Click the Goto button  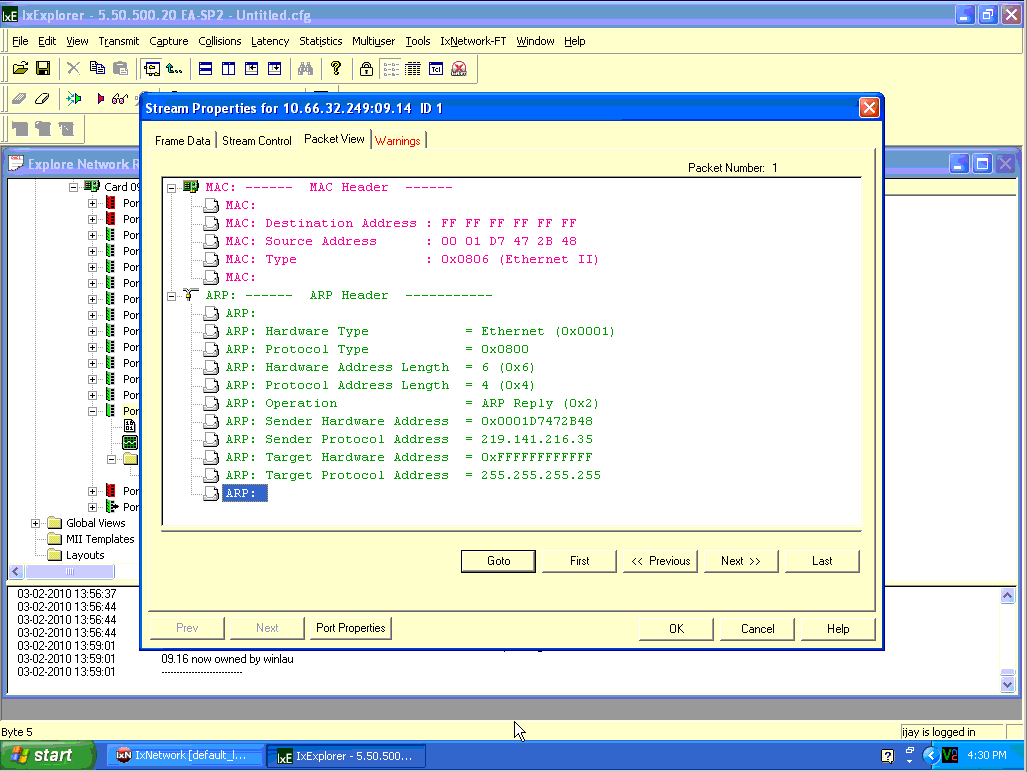(498, 561)
